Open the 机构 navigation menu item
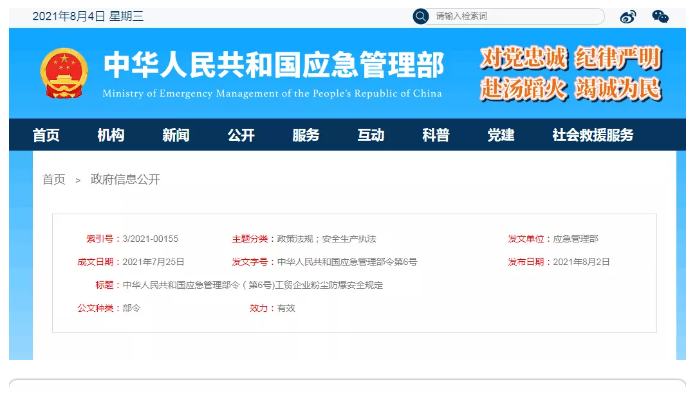Viewport: 696px width, 394px height. (111, 135)
